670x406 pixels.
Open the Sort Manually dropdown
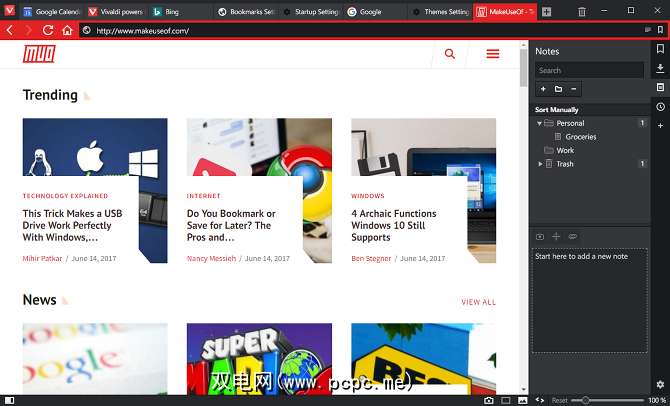(x=556, y=110)
